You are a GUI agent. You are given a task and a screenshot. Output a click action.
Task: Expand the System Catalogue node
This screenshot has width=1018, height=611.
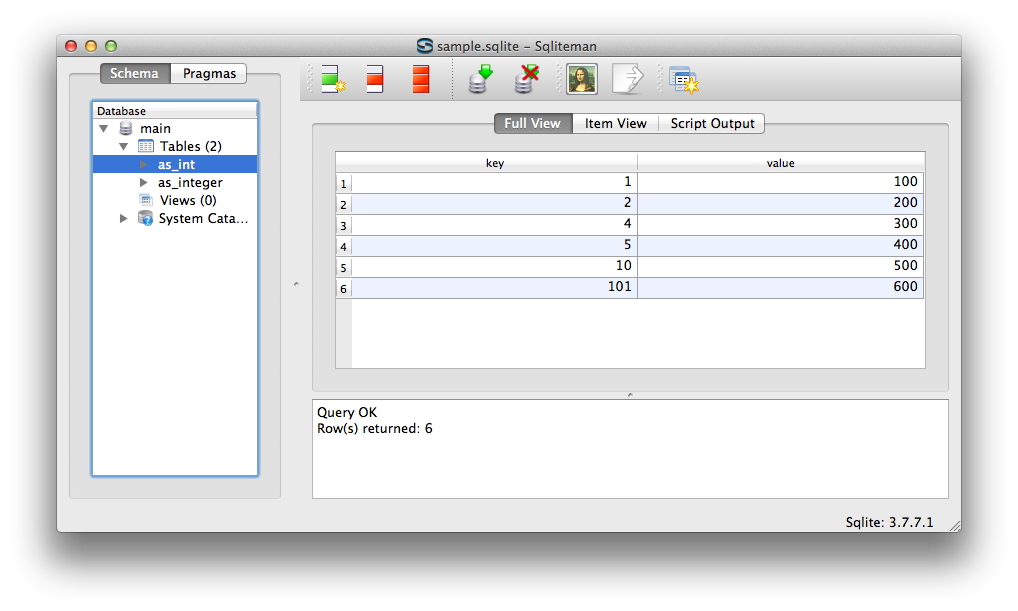[x=123, y=218]
